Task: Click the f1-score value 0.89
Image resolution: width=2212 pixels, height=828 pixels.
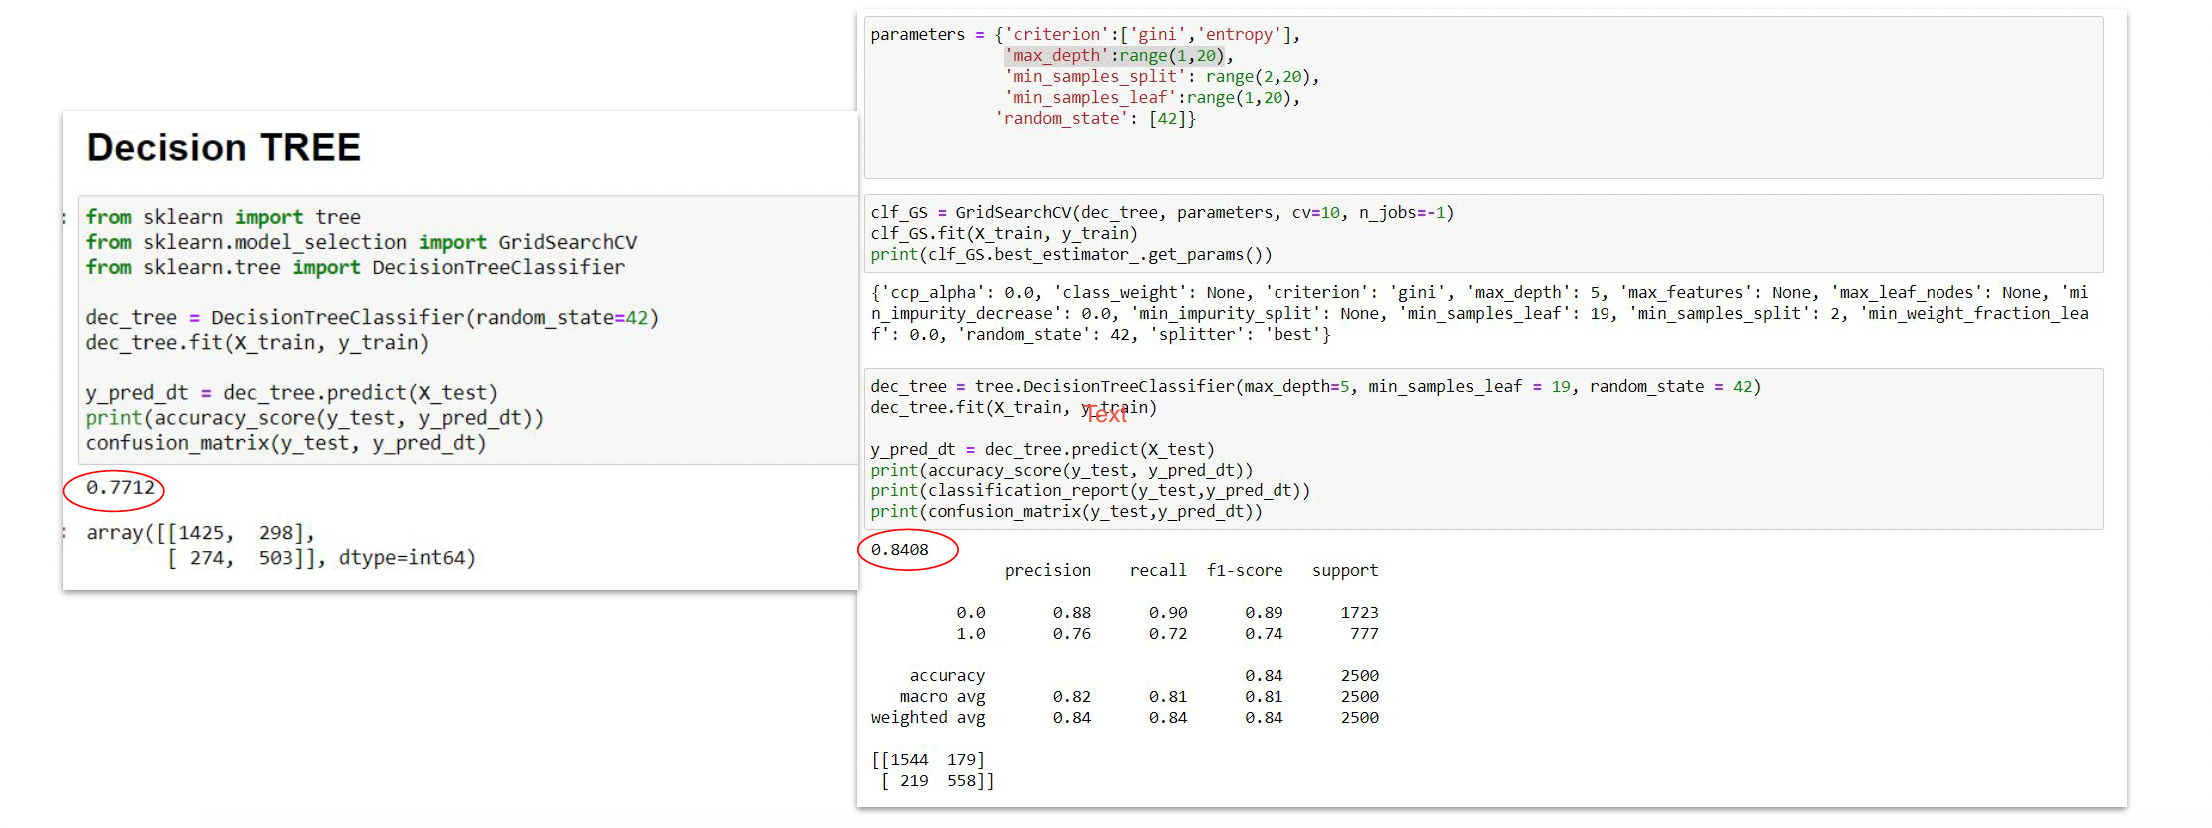Action: click(x=1264, y=613)
